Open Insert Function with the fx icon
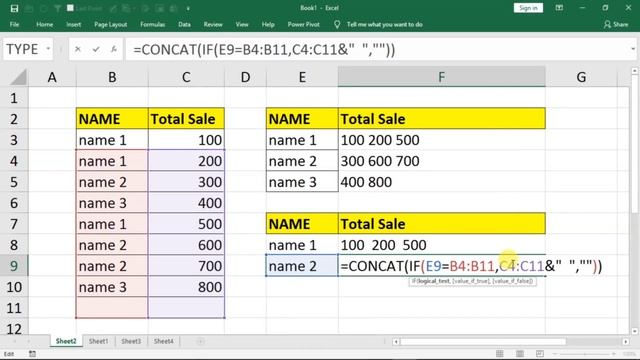Viewport: 640px width, 360px height. tap(114, 49)
